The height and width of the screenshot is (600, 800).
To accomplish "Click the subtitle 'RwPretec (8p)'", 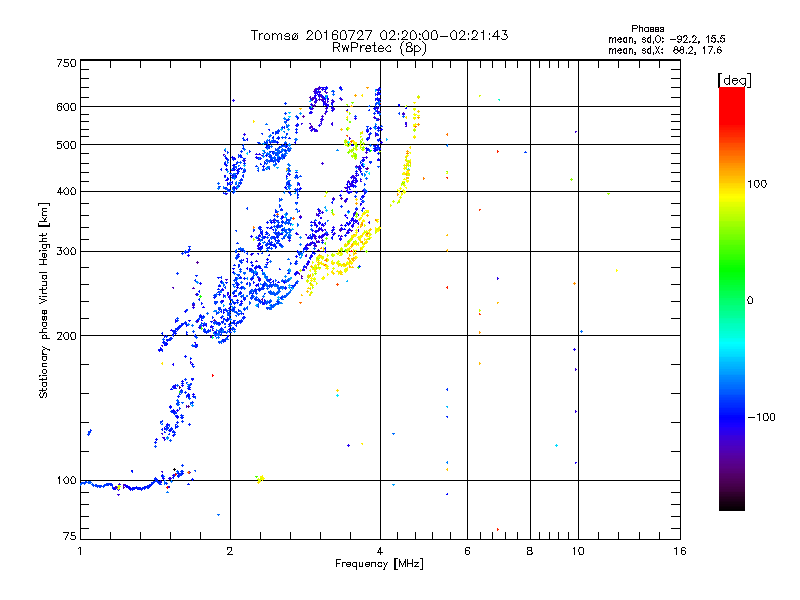I will pyautogui.click(x=380, y=48).
